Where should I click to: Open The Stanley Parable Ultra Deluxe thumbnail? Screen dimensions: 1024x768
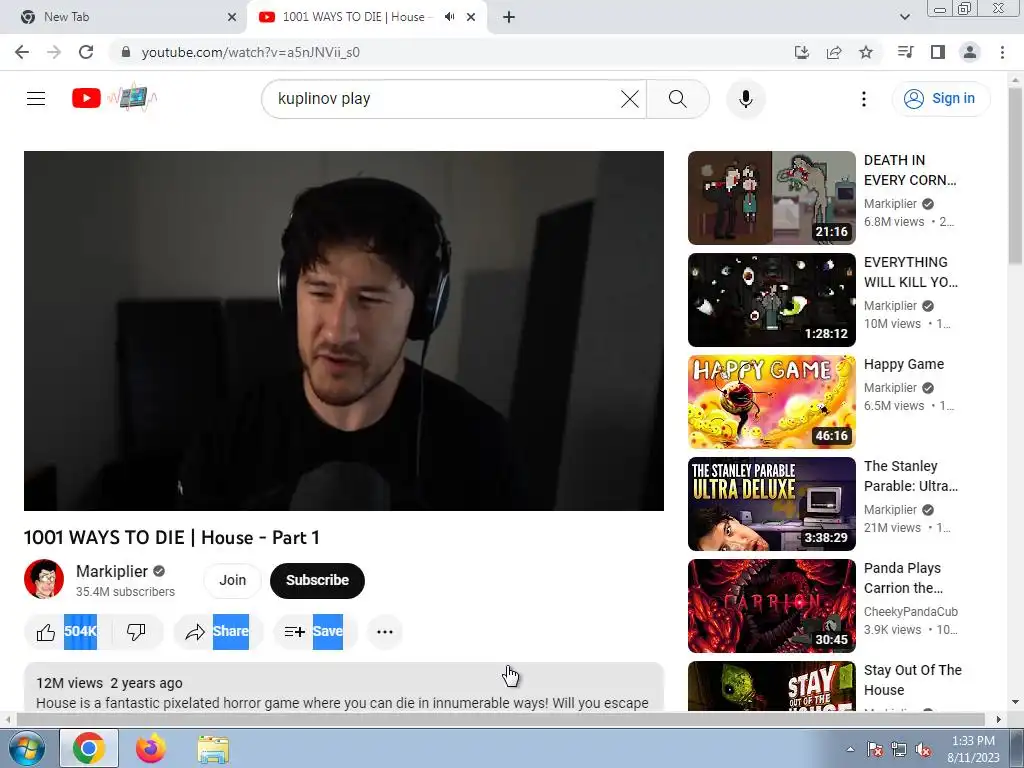771,504
